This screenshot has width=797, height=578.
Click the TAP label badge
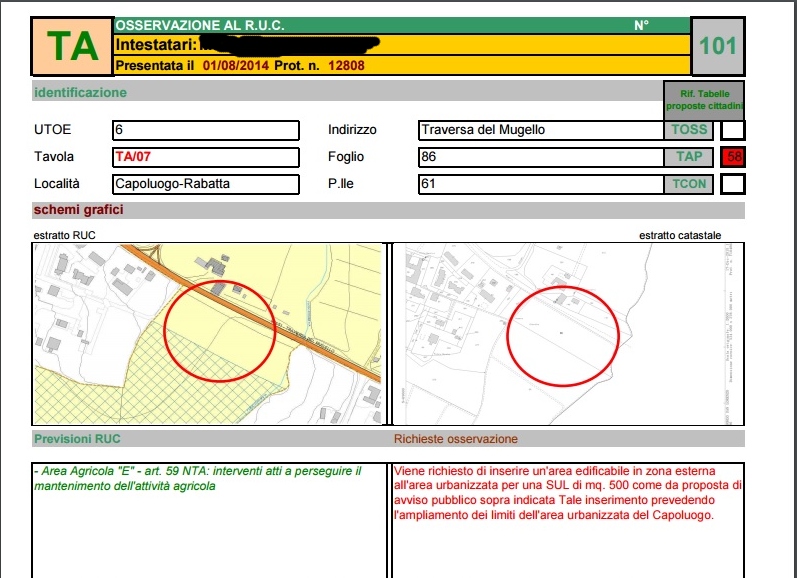point(690,157)
